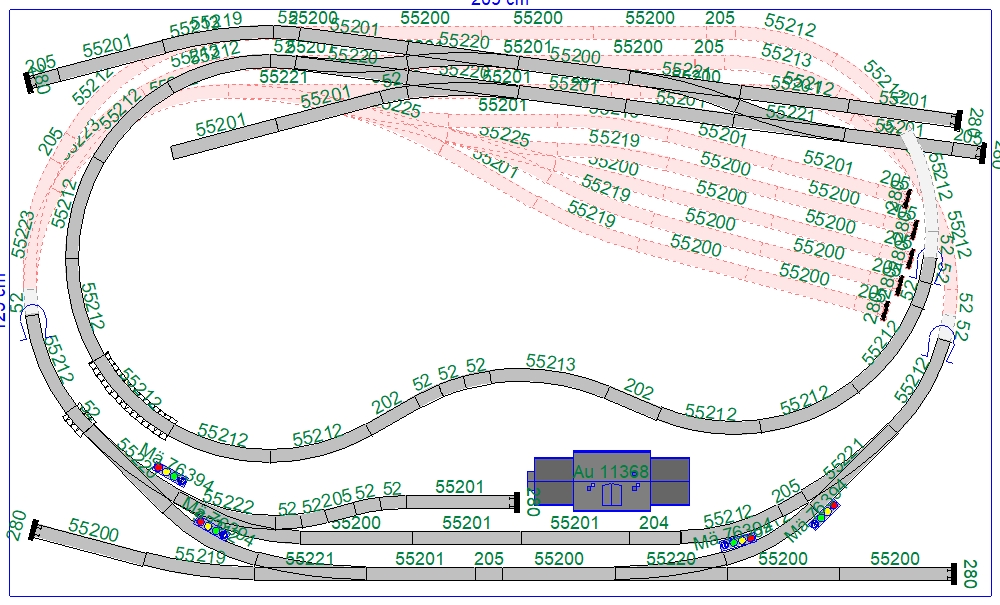Click the uppermost buffer stop at top-right
Image resolution: width=1000 pixels, height=605 pixels.
pyautogui.click(x=957, y=118)
